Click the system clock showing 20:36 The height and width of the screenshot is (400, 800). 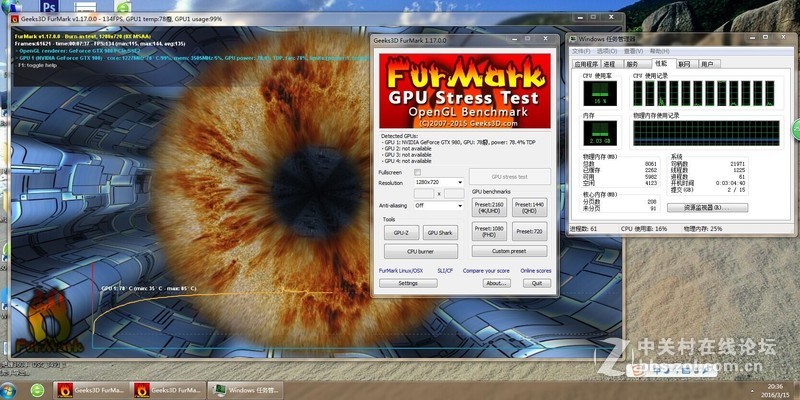tap(774, 387)
